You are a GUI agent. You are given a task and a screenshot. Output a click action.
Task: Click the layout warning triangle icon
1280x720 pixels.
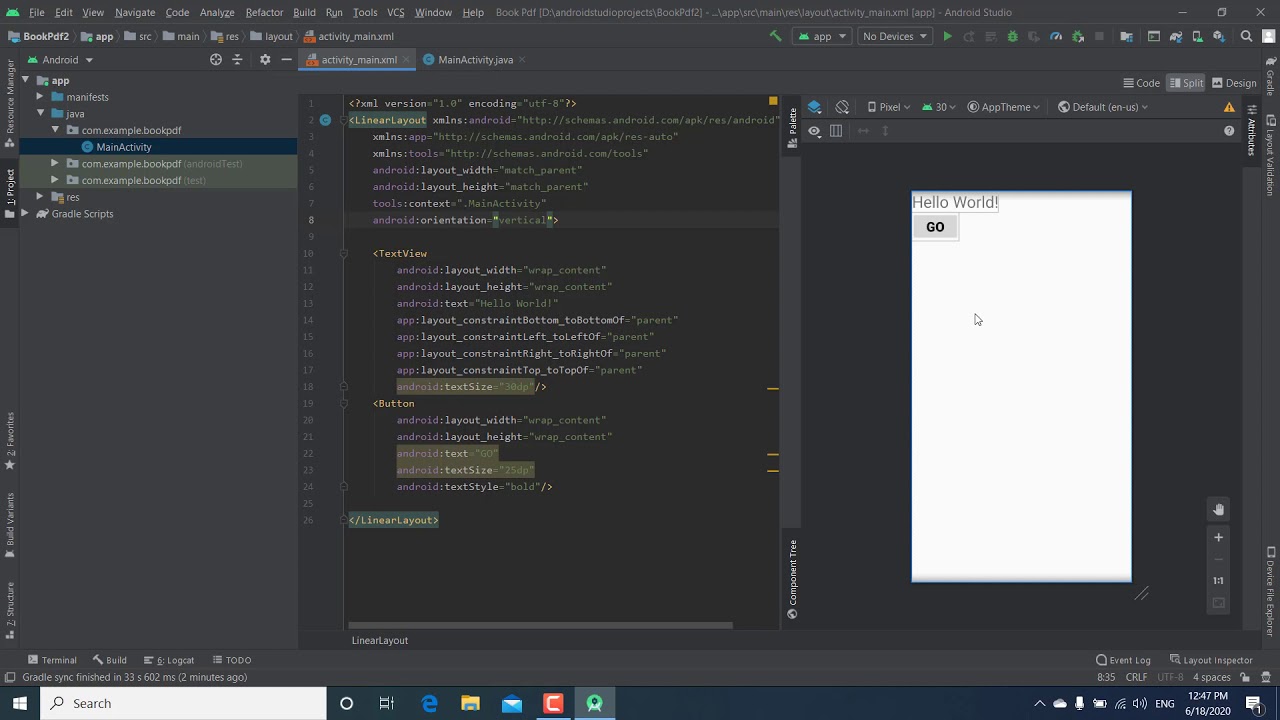click(x=1229, y=107)
